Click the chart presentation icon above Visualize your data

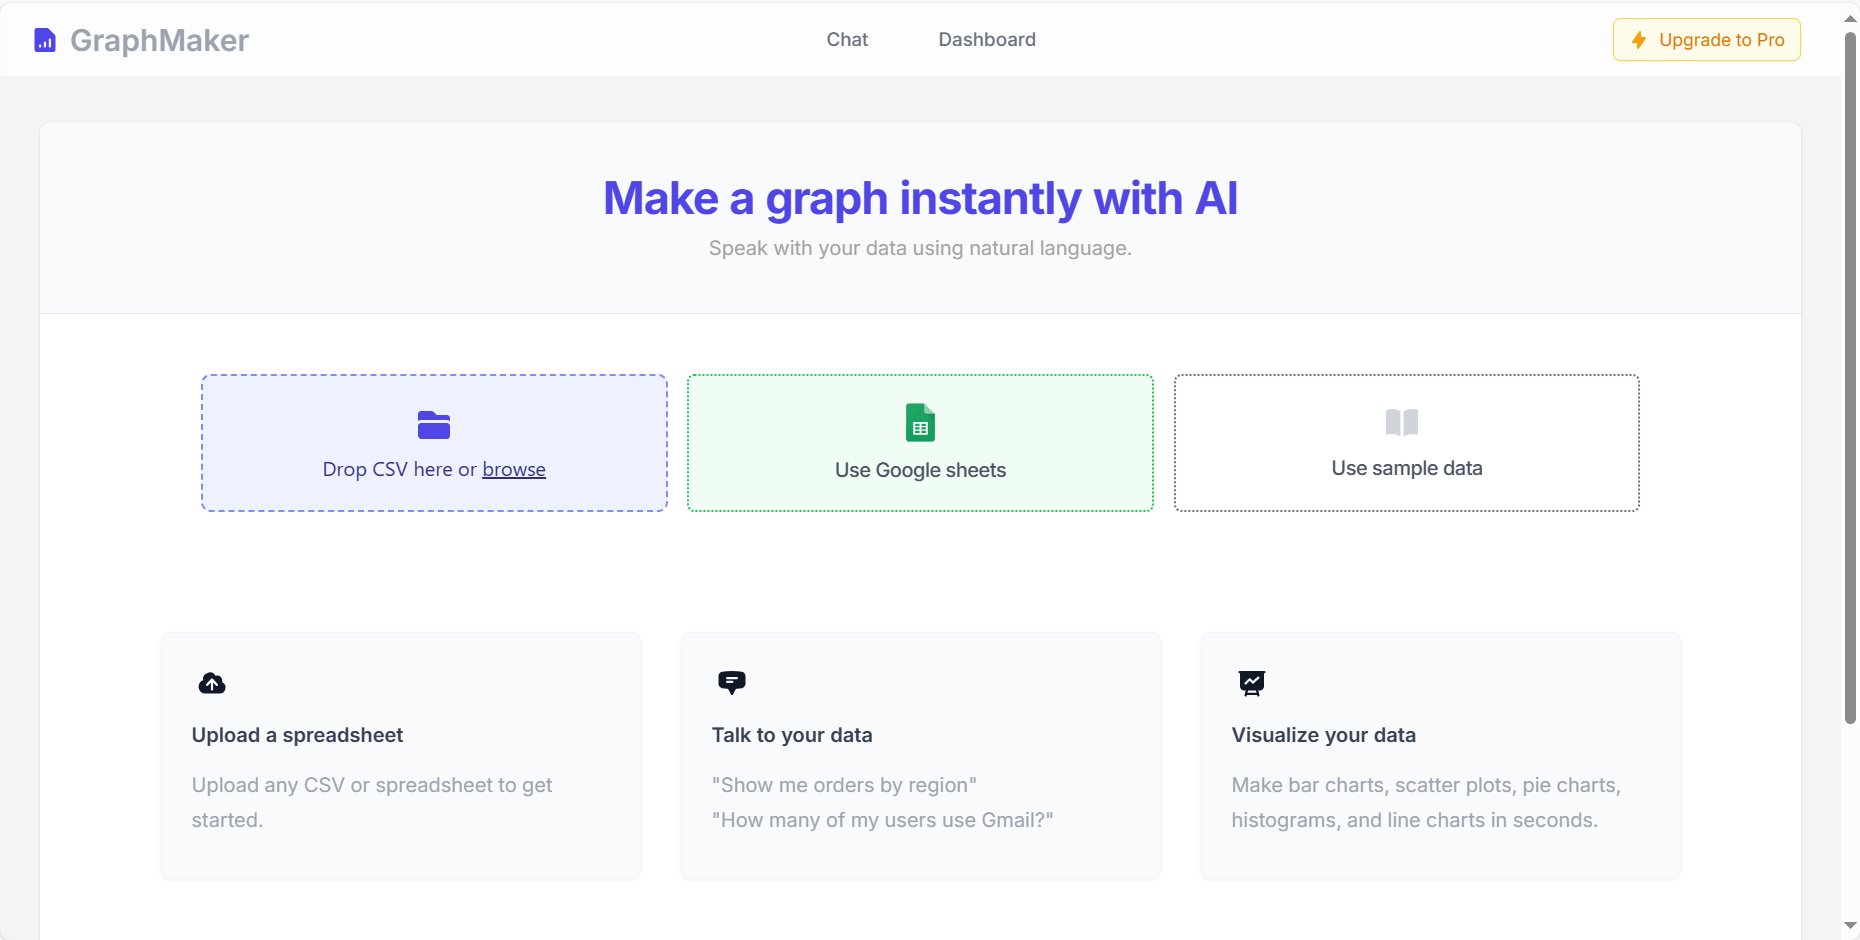tap(1252, 683)
